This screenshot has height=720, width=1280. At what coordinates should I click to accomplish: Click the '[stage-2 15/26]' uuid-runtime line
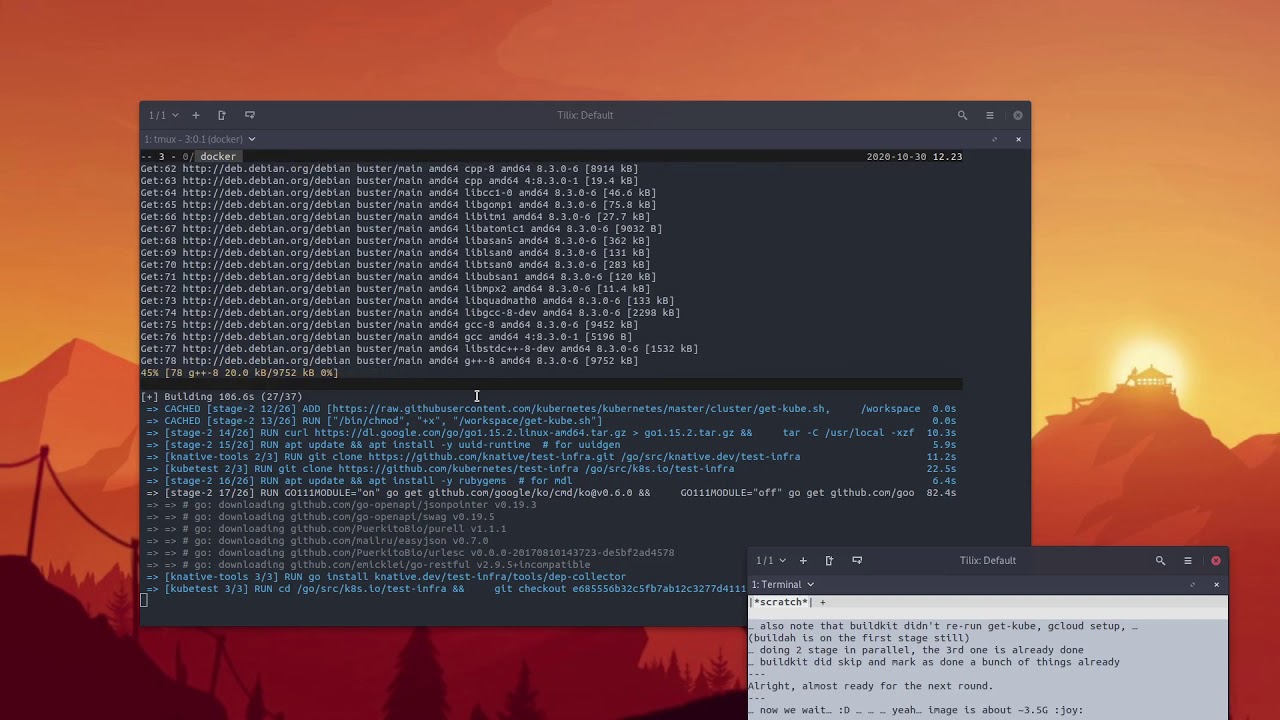coord(551,445)
